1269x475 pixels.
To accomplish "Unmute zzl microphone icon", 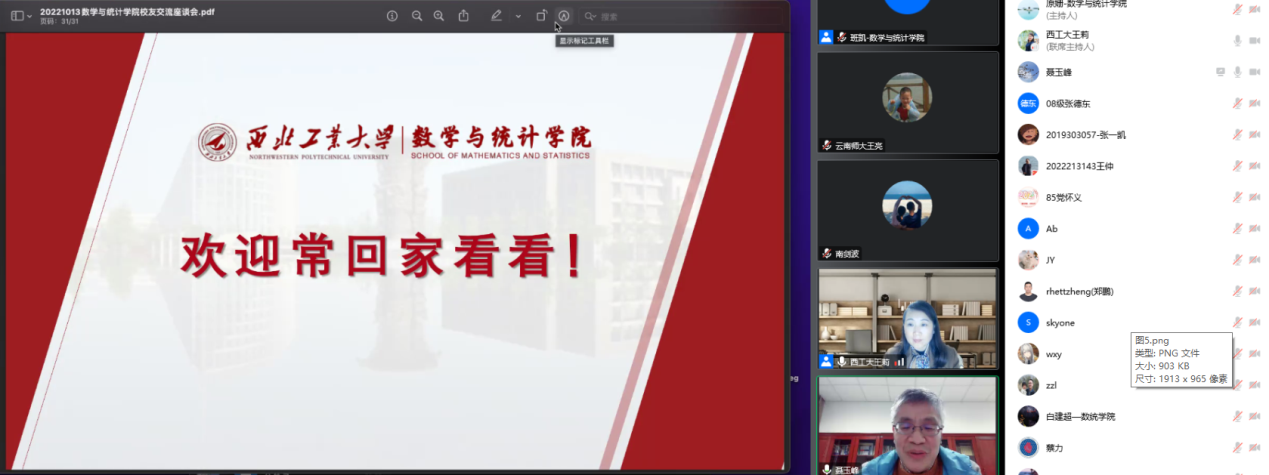I will tap(1238, 385).
